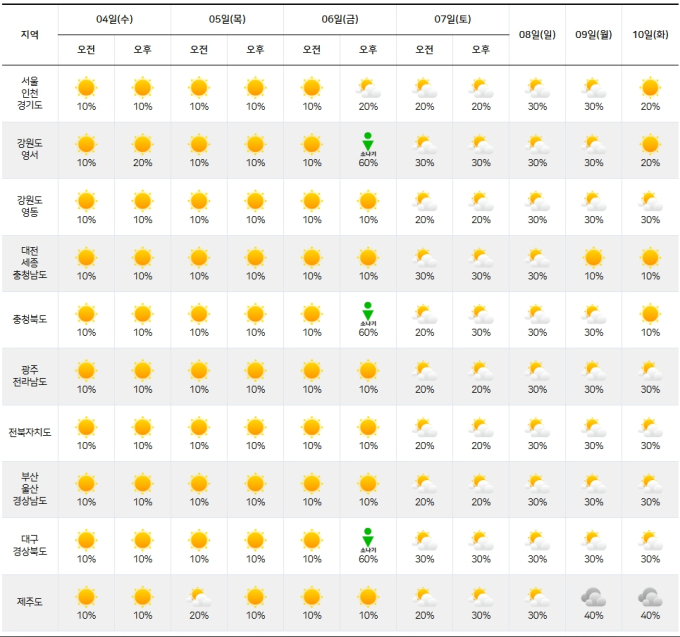The image size is (680, 637).
Task: Click the partly cloudy icon for 대전 세종 충청남도 on 07일 오전
Action: coord(424,258)
